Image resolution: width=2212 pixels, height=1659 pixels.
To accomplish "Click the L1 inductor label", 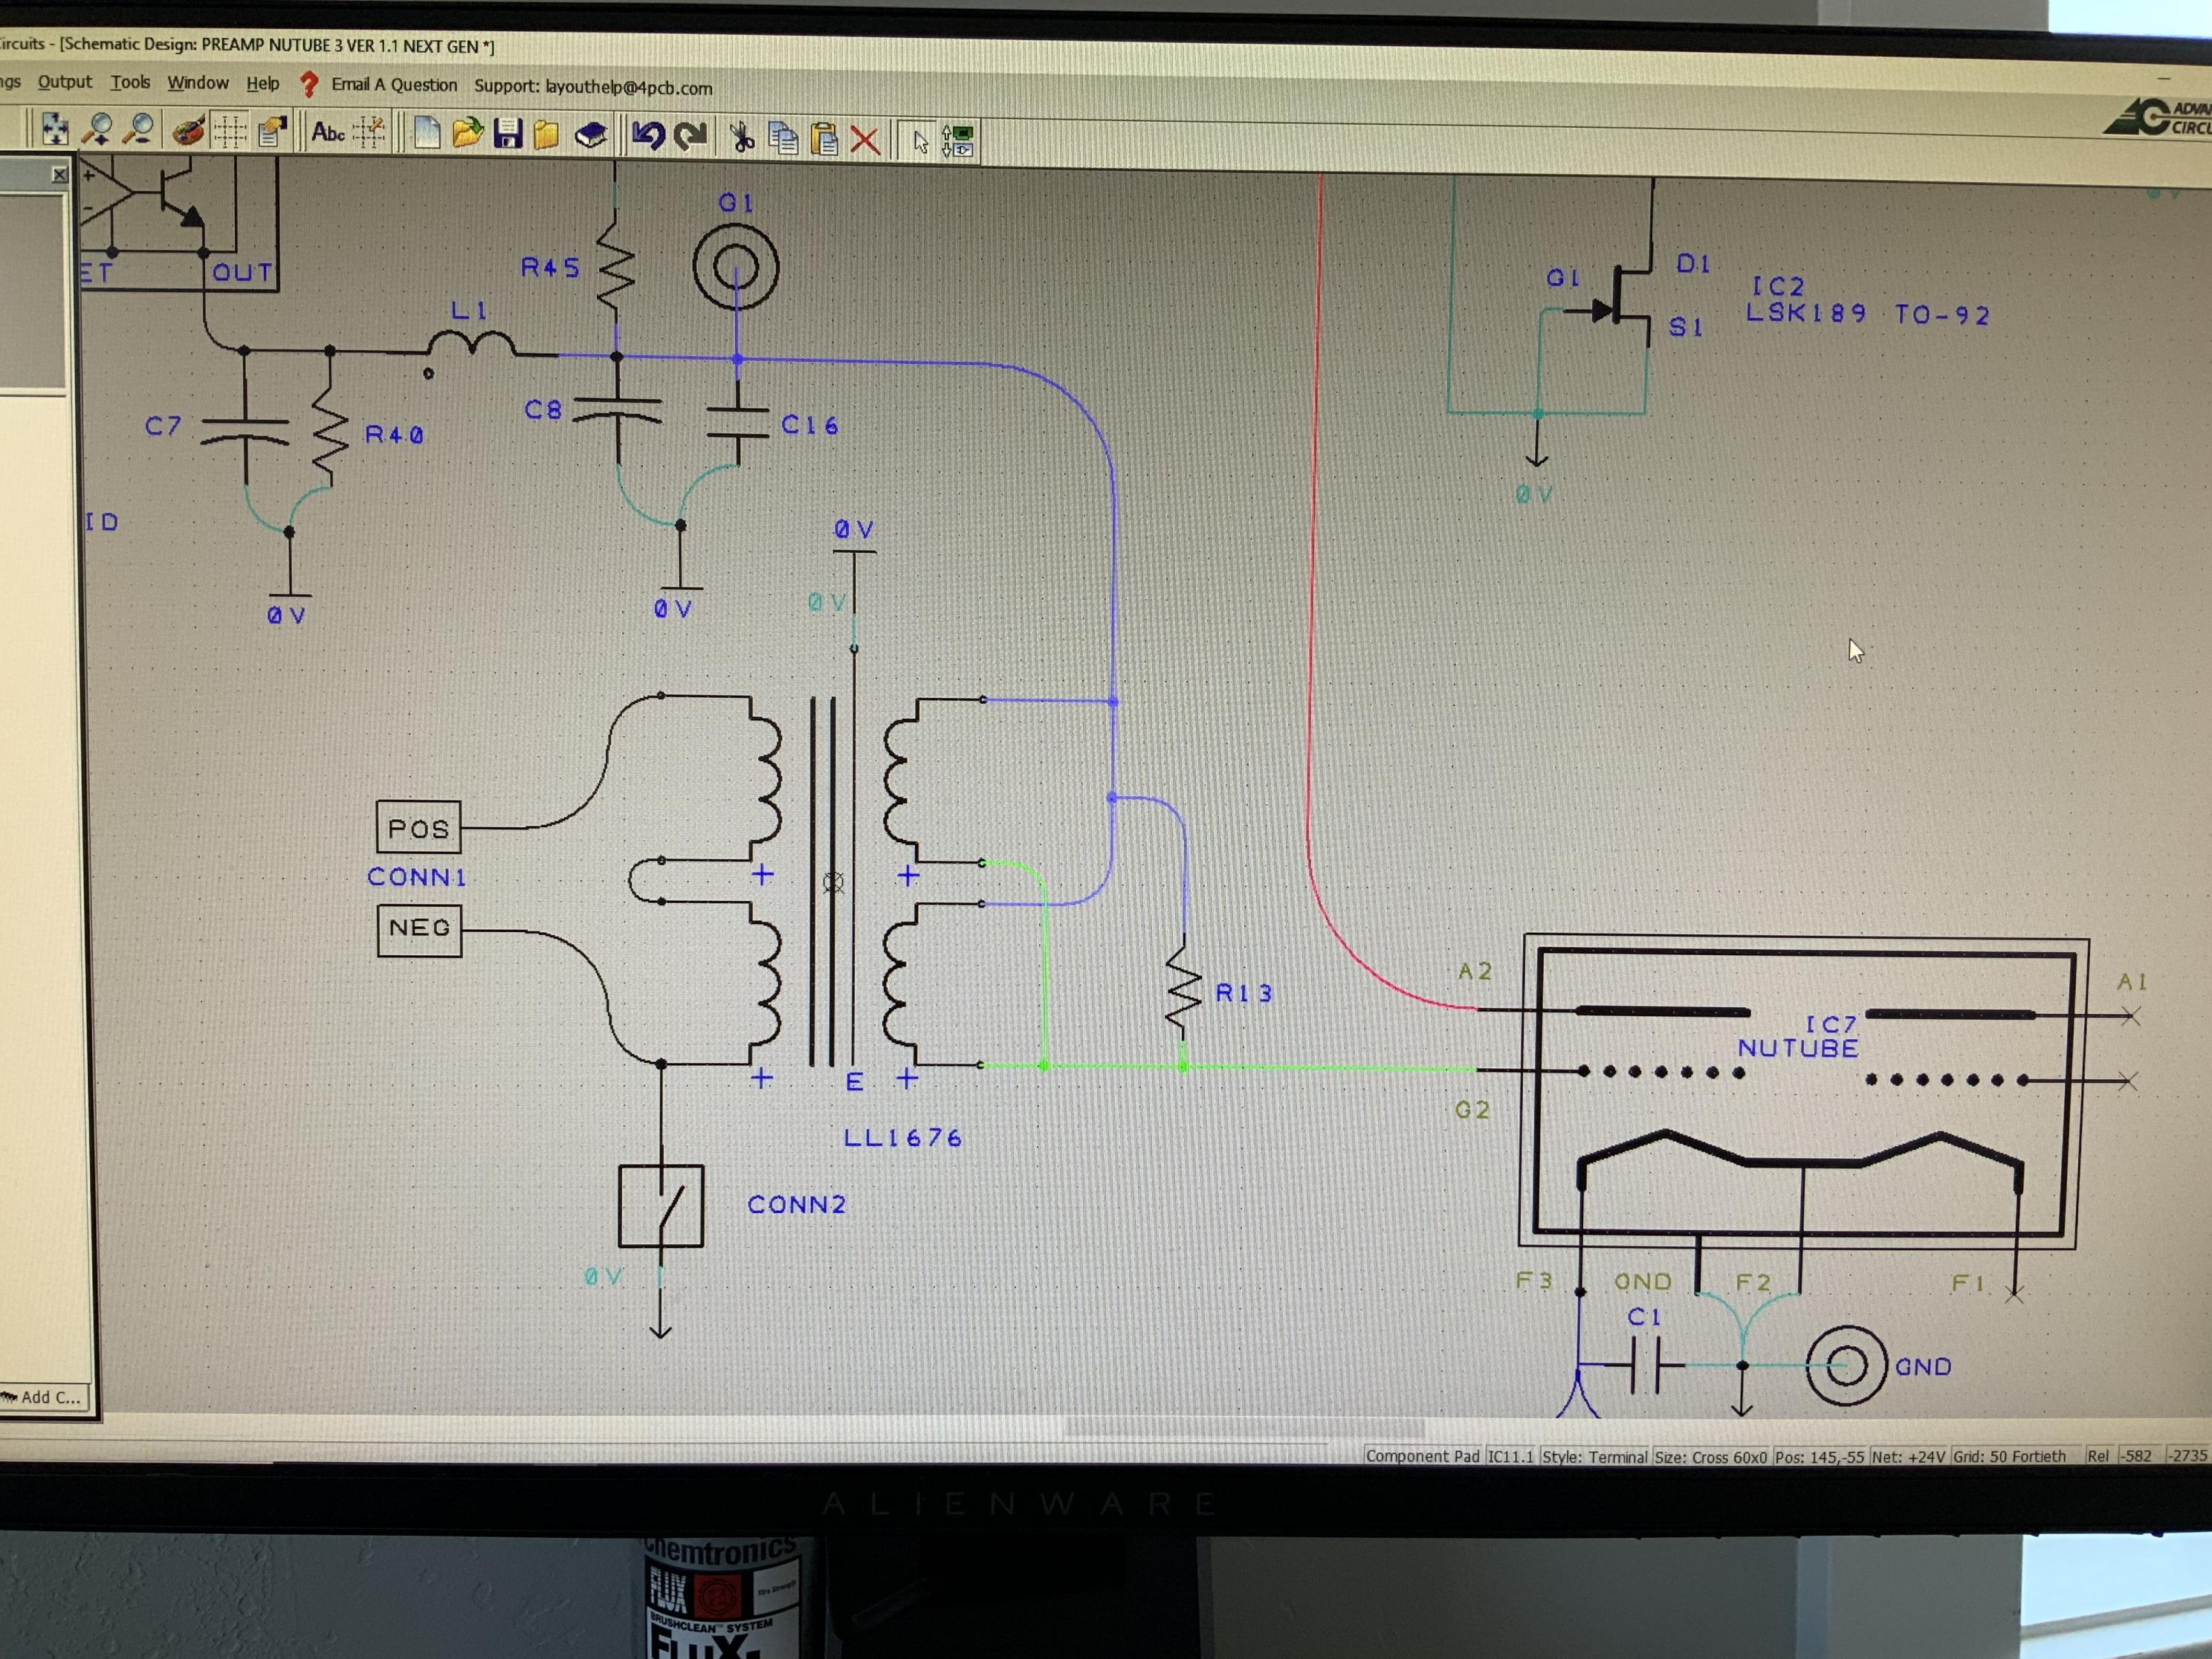I will (x=469, y=311).
